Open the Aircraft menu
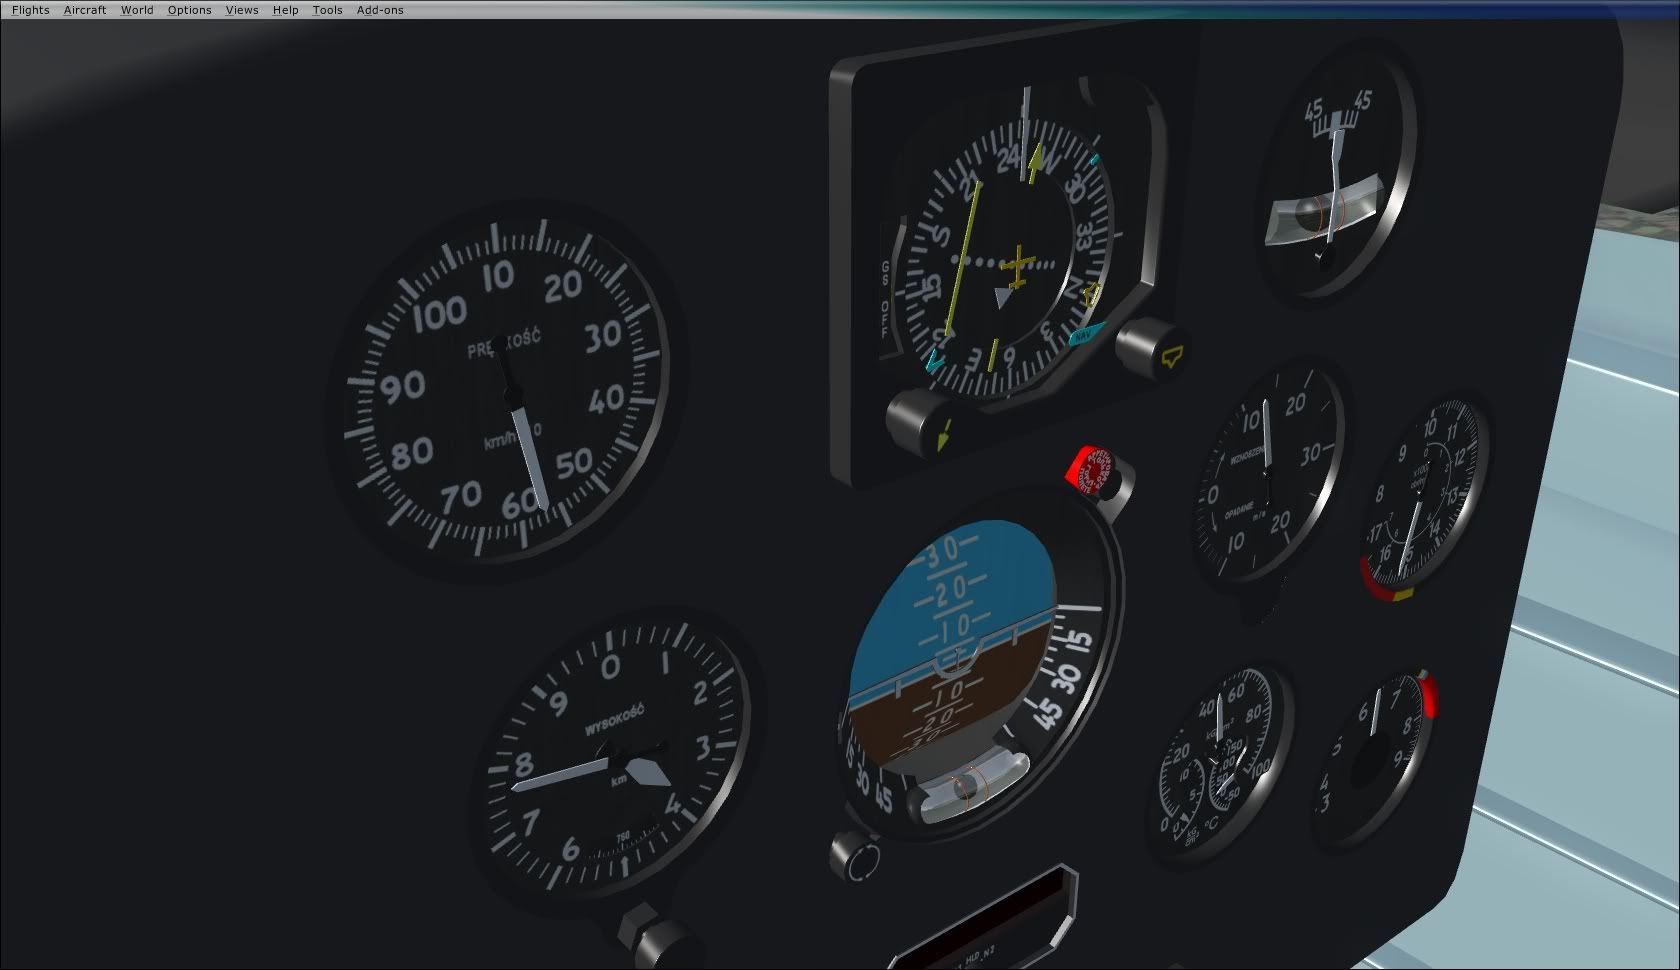Image resolution: width=1680 pixels, height=970 pixels. (85, 10)
